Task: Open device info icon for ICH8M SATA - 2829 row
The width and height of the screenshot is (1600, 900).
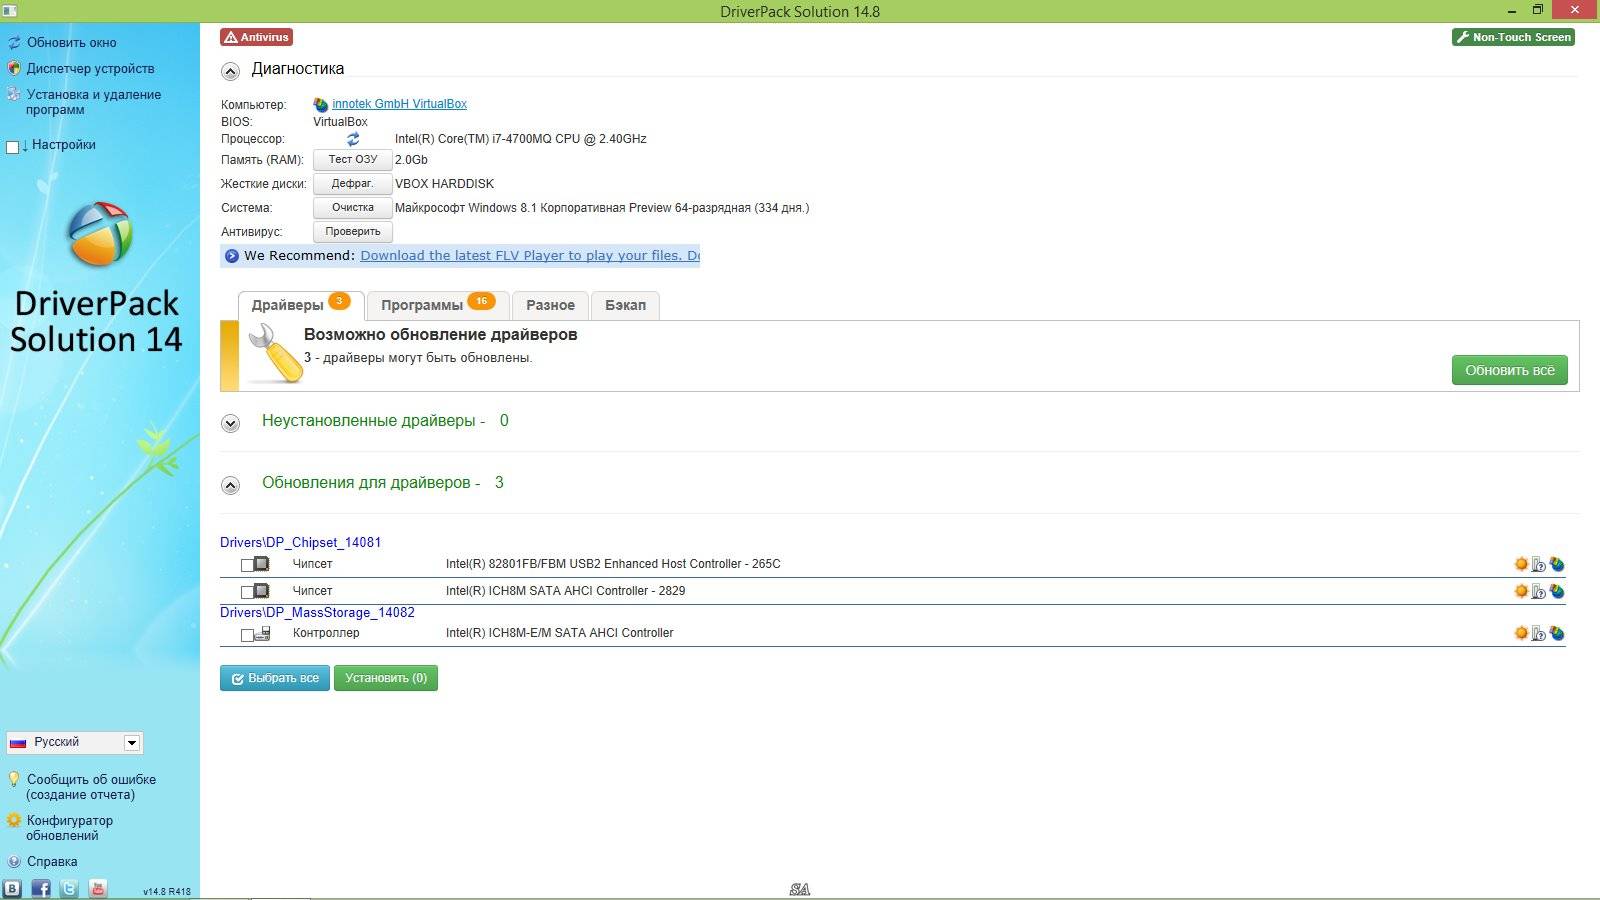Action: (1539, 591)
